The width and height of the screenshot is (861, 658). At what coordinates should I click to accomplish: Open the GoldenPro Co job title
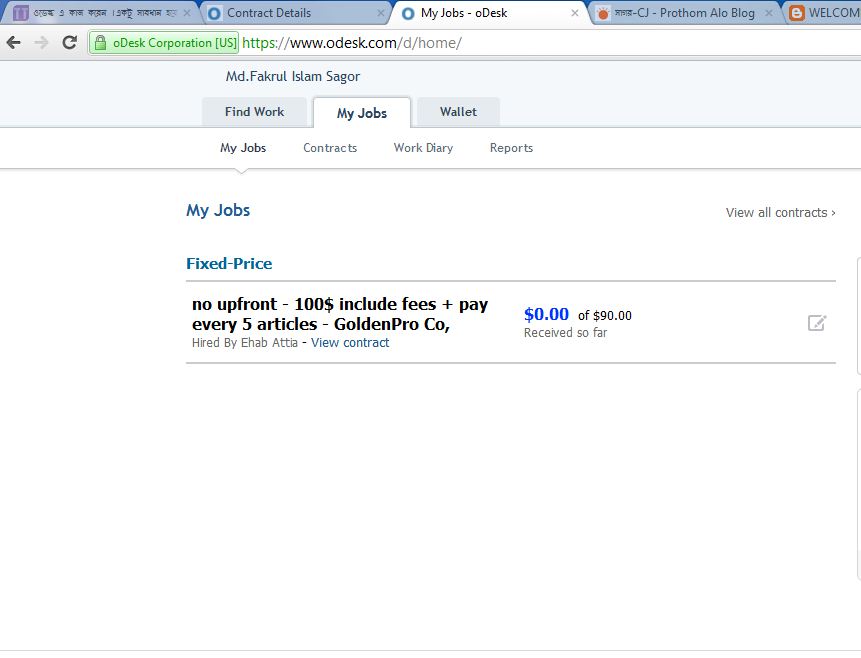pyautogui.click(x=340, y=314)
